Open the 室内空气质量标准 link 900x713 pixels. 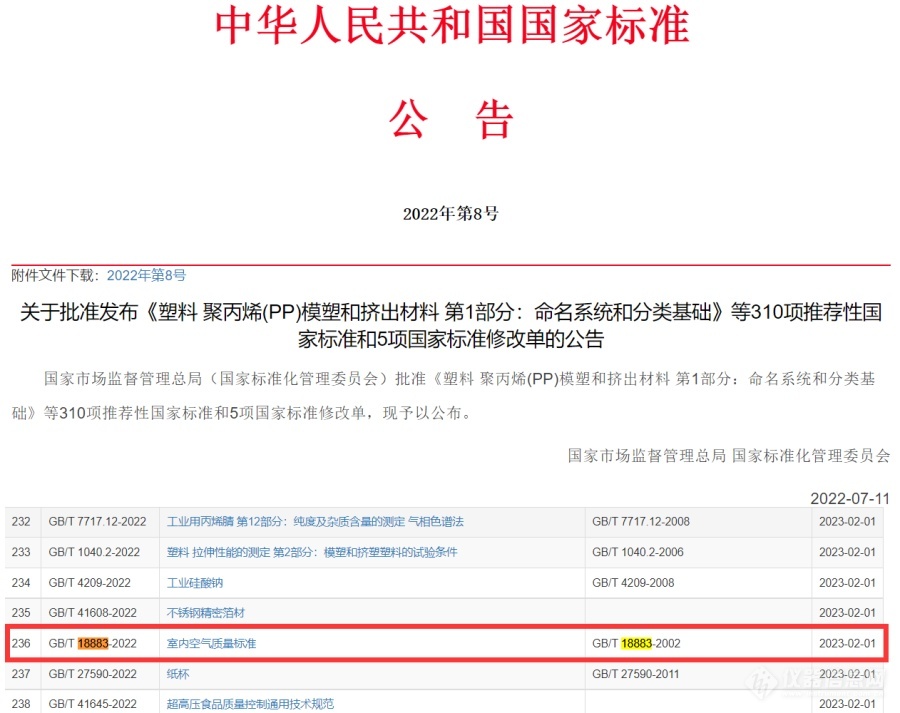point(211,643)
